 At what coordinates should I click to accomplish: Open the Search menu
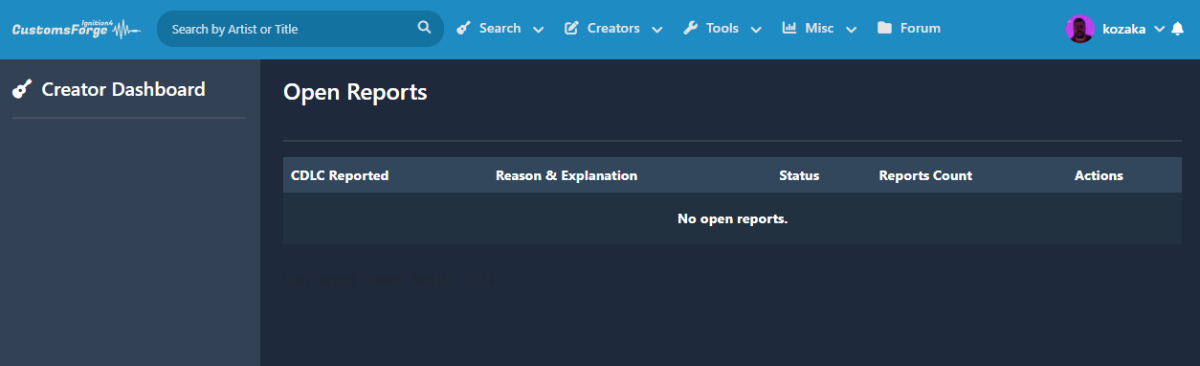(x=500, y=28)
